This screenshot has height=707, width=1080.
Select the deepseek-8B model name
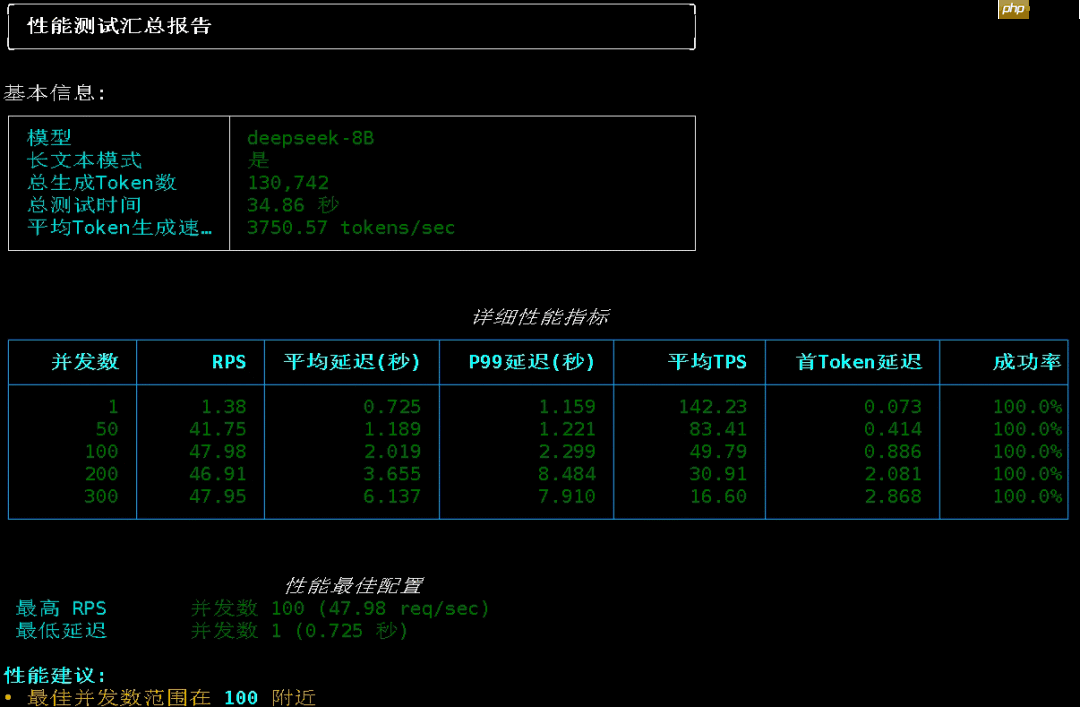[x=311, y=138]
